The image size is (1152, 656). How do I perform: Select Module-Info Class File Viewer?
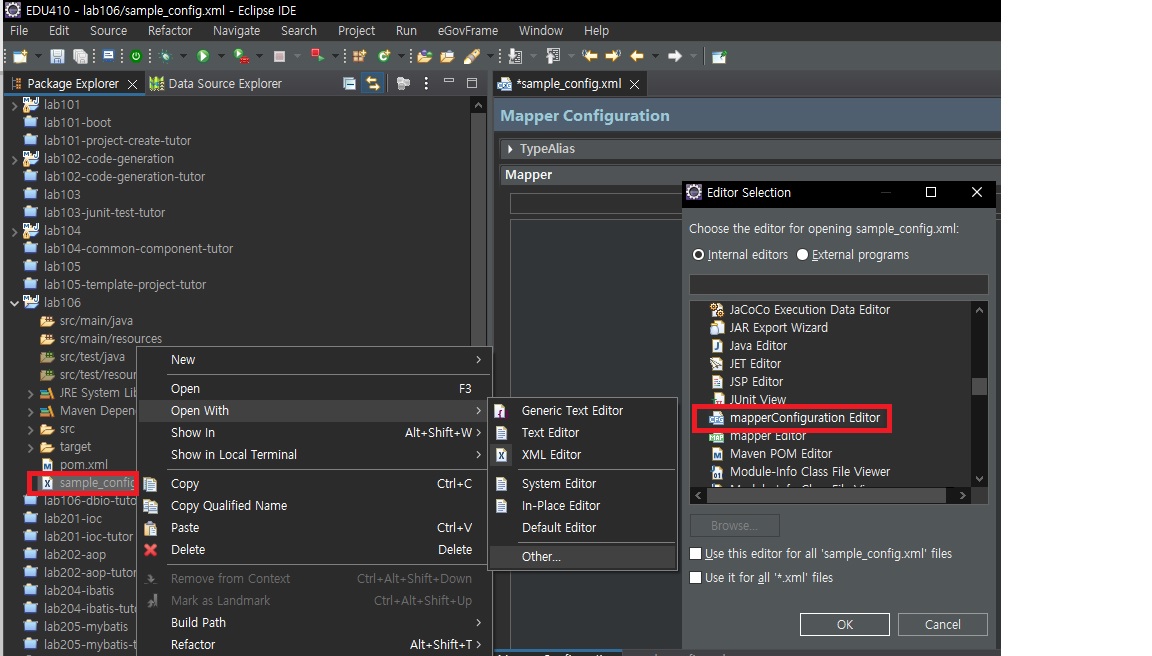(809, 472)
